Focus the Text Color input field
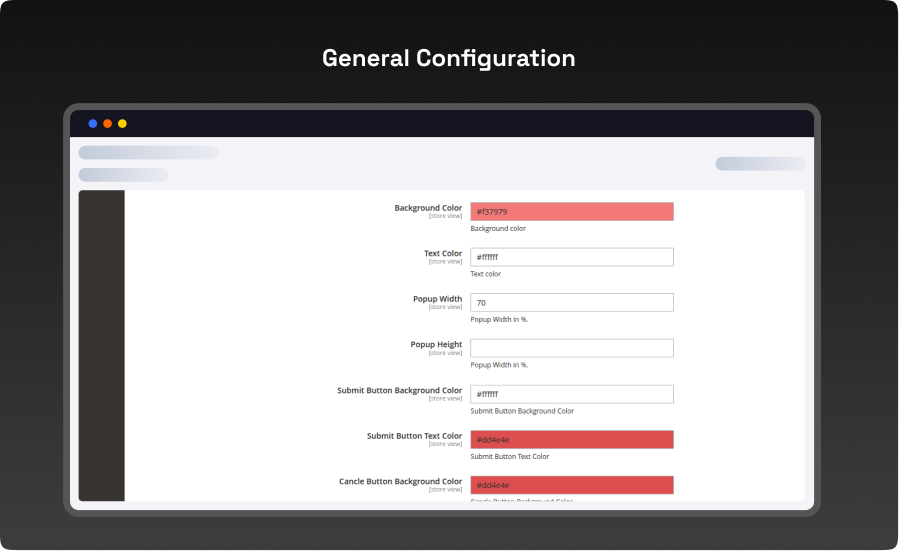The height and width of the screenshot is (551, 899). 571,257
